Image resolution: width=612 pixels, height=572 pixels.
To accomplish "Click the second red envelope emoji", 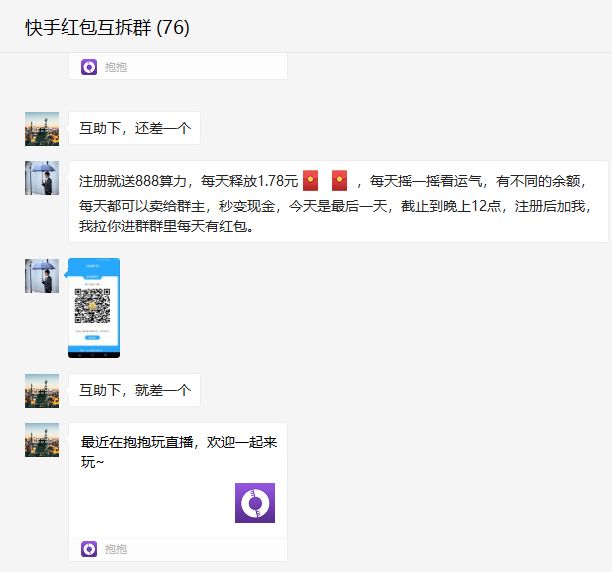I will point(340,181).
